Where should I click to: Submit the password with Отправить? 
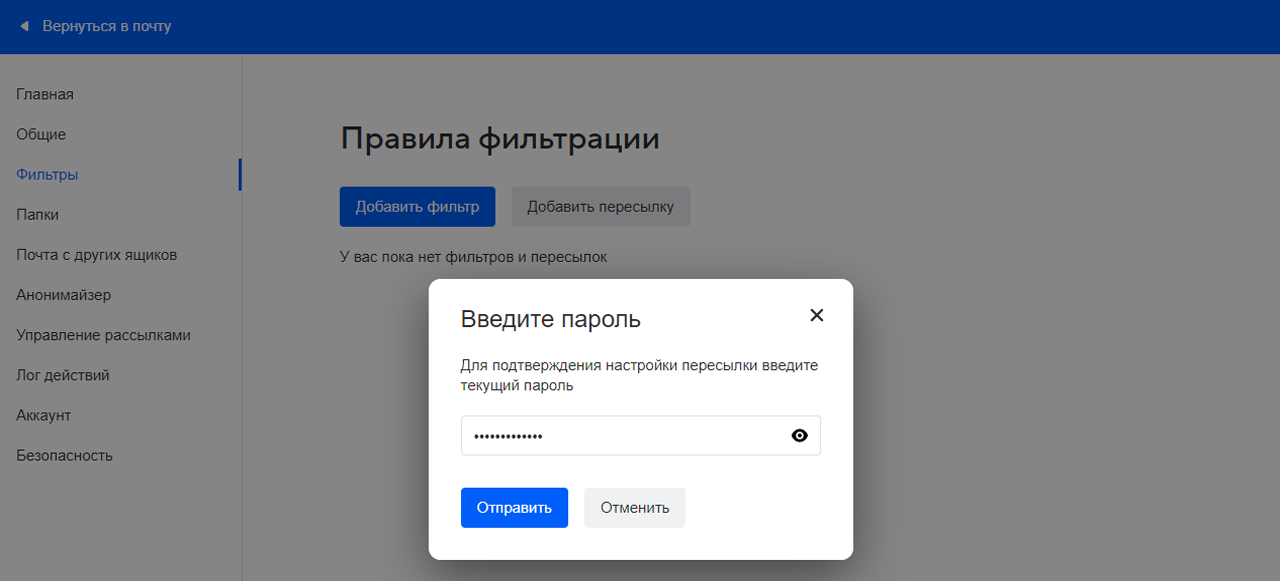point(514,507)
